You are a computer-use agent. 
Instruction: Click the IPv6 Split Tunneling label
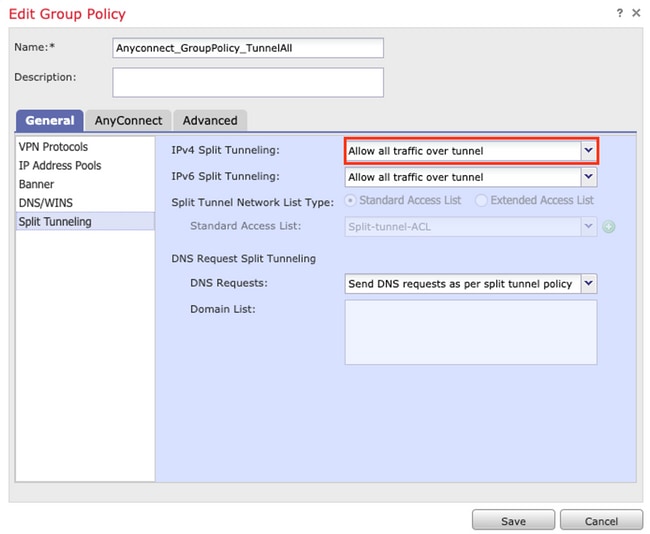click(x=226, y=177)
